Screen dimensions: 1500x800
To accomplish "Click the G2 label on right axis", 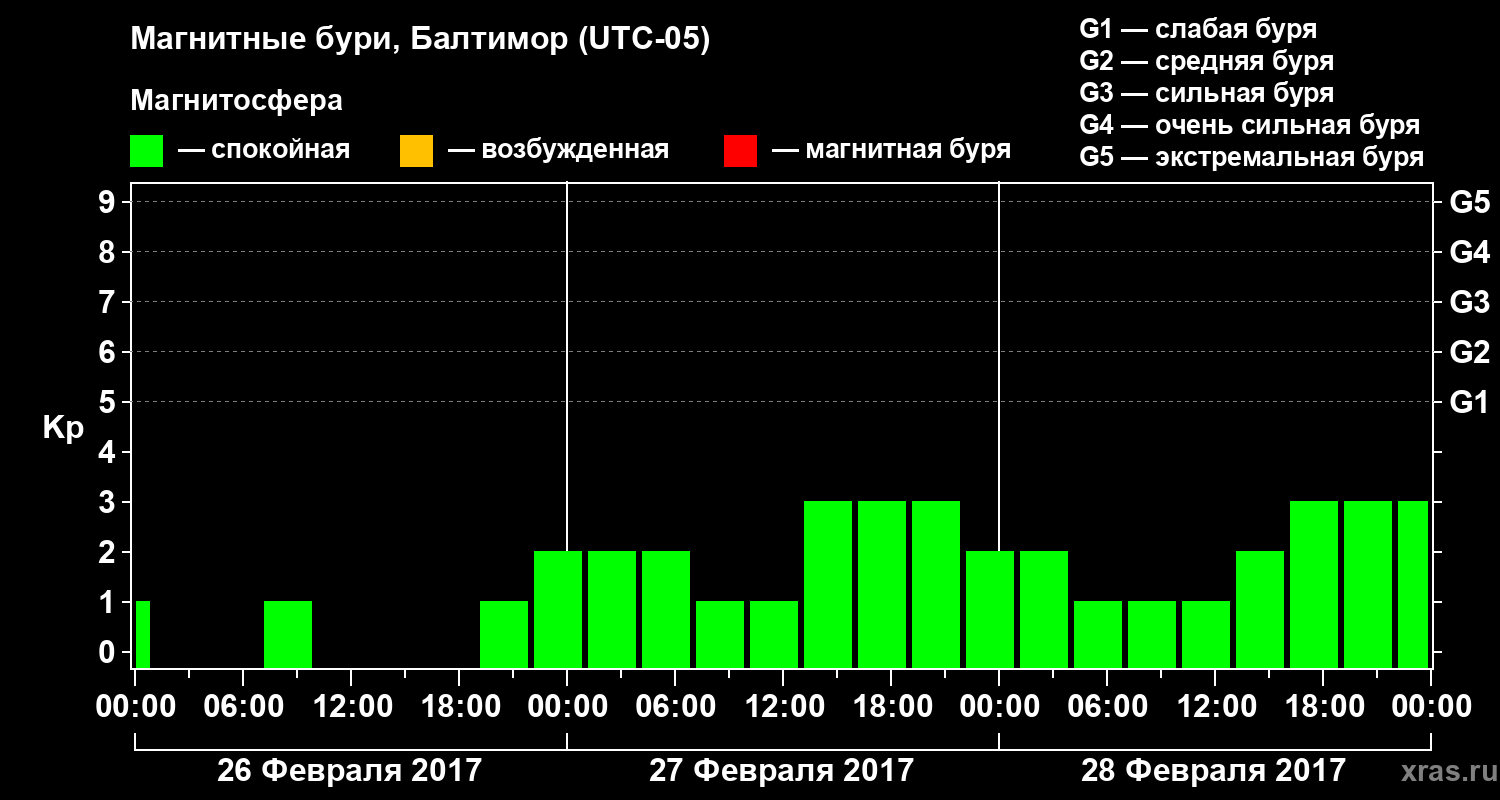I will pos(1469,352).
